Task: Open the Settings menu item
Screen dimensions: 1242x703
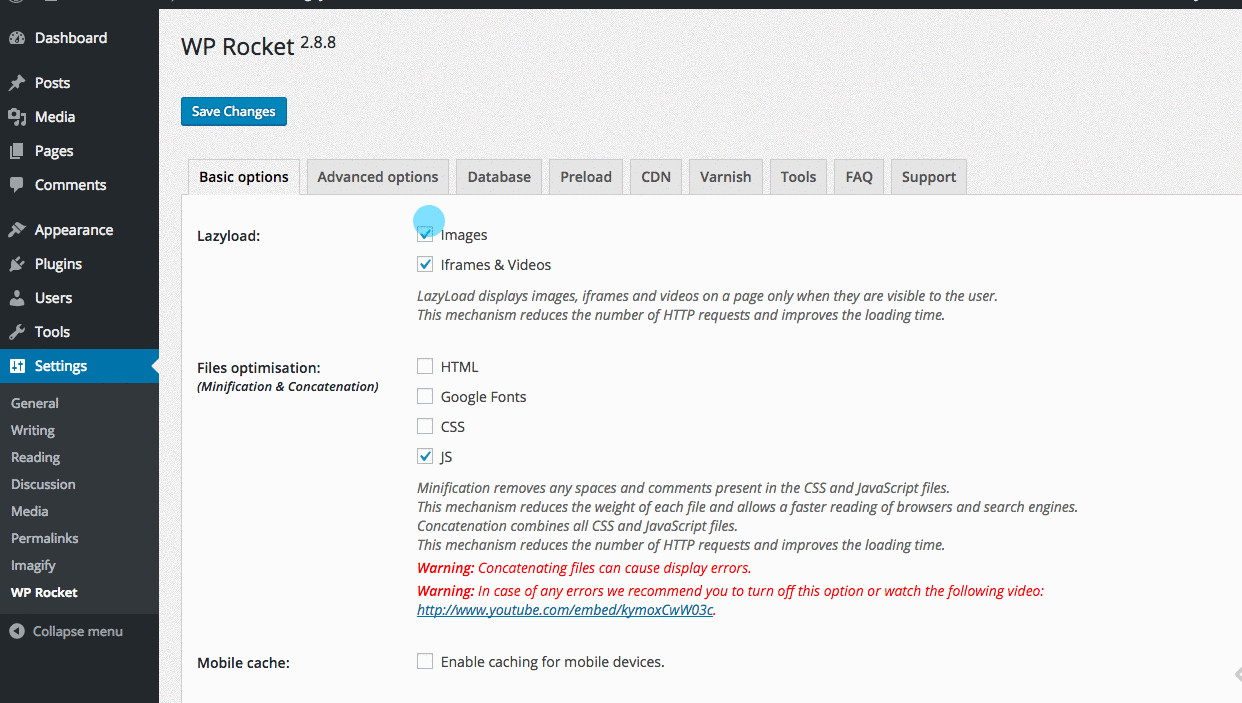Action: coord(79,366)
